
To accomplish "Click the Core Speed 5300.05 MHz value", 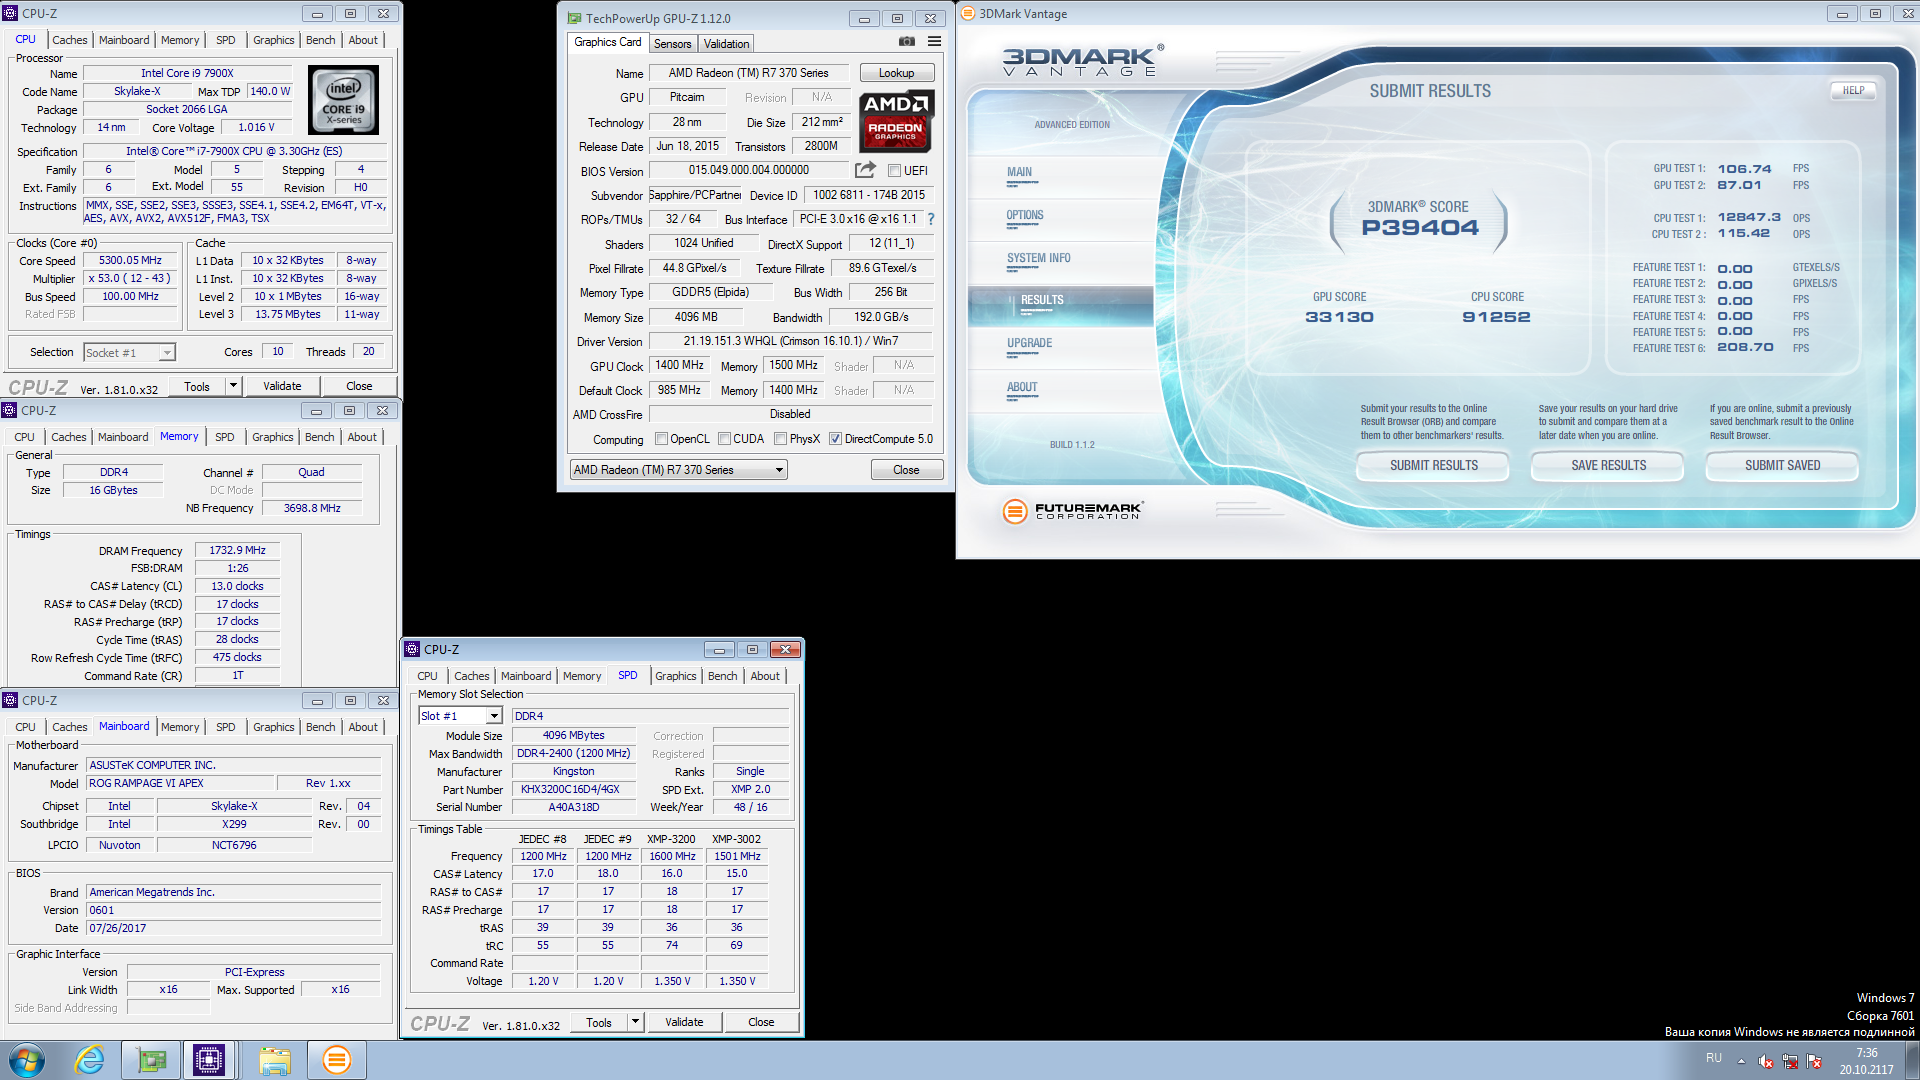I will tap(130, 260).
